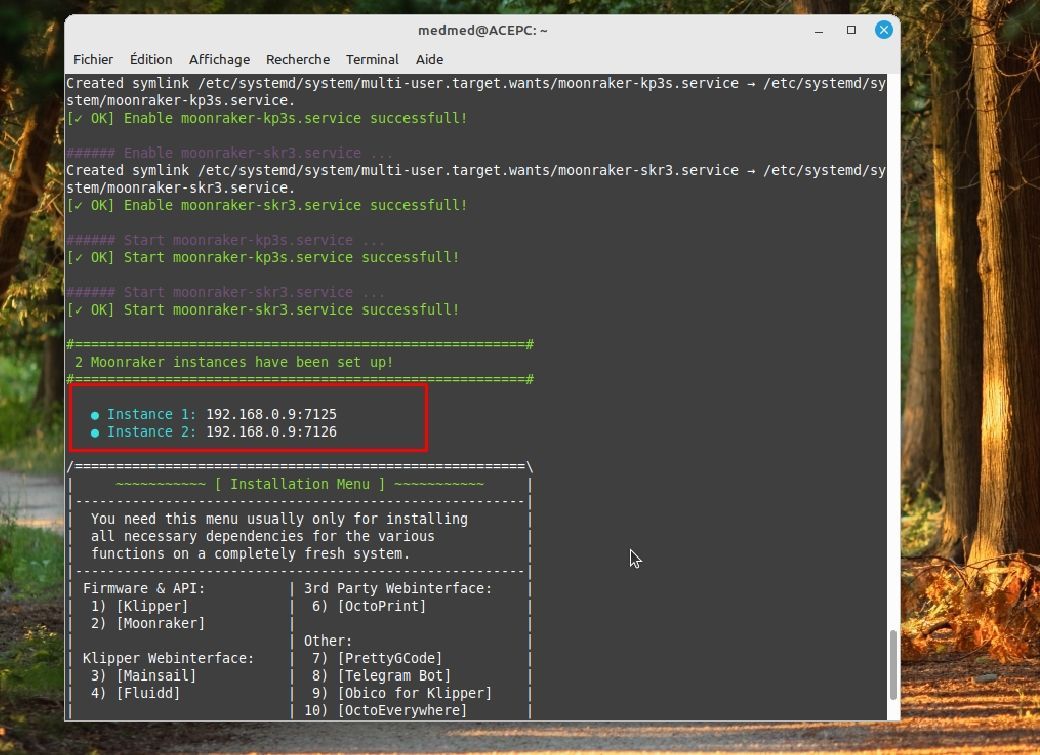
Task: Click the 10) [OctoEverywhere] entry
Action: tap(385, 710)
